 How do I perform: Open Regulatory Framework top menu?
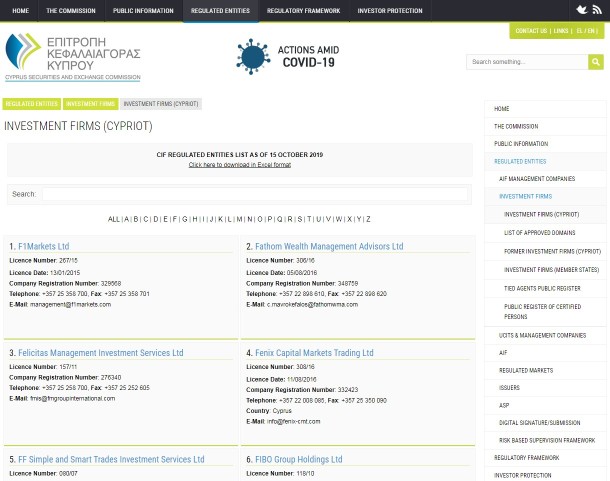303,11
